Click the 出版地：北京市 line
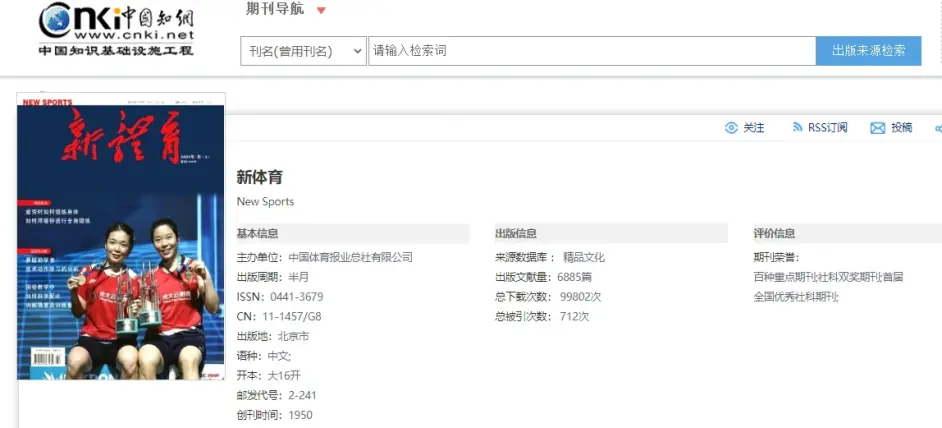This screenshot has width=942, height=428. pos(273,337)
